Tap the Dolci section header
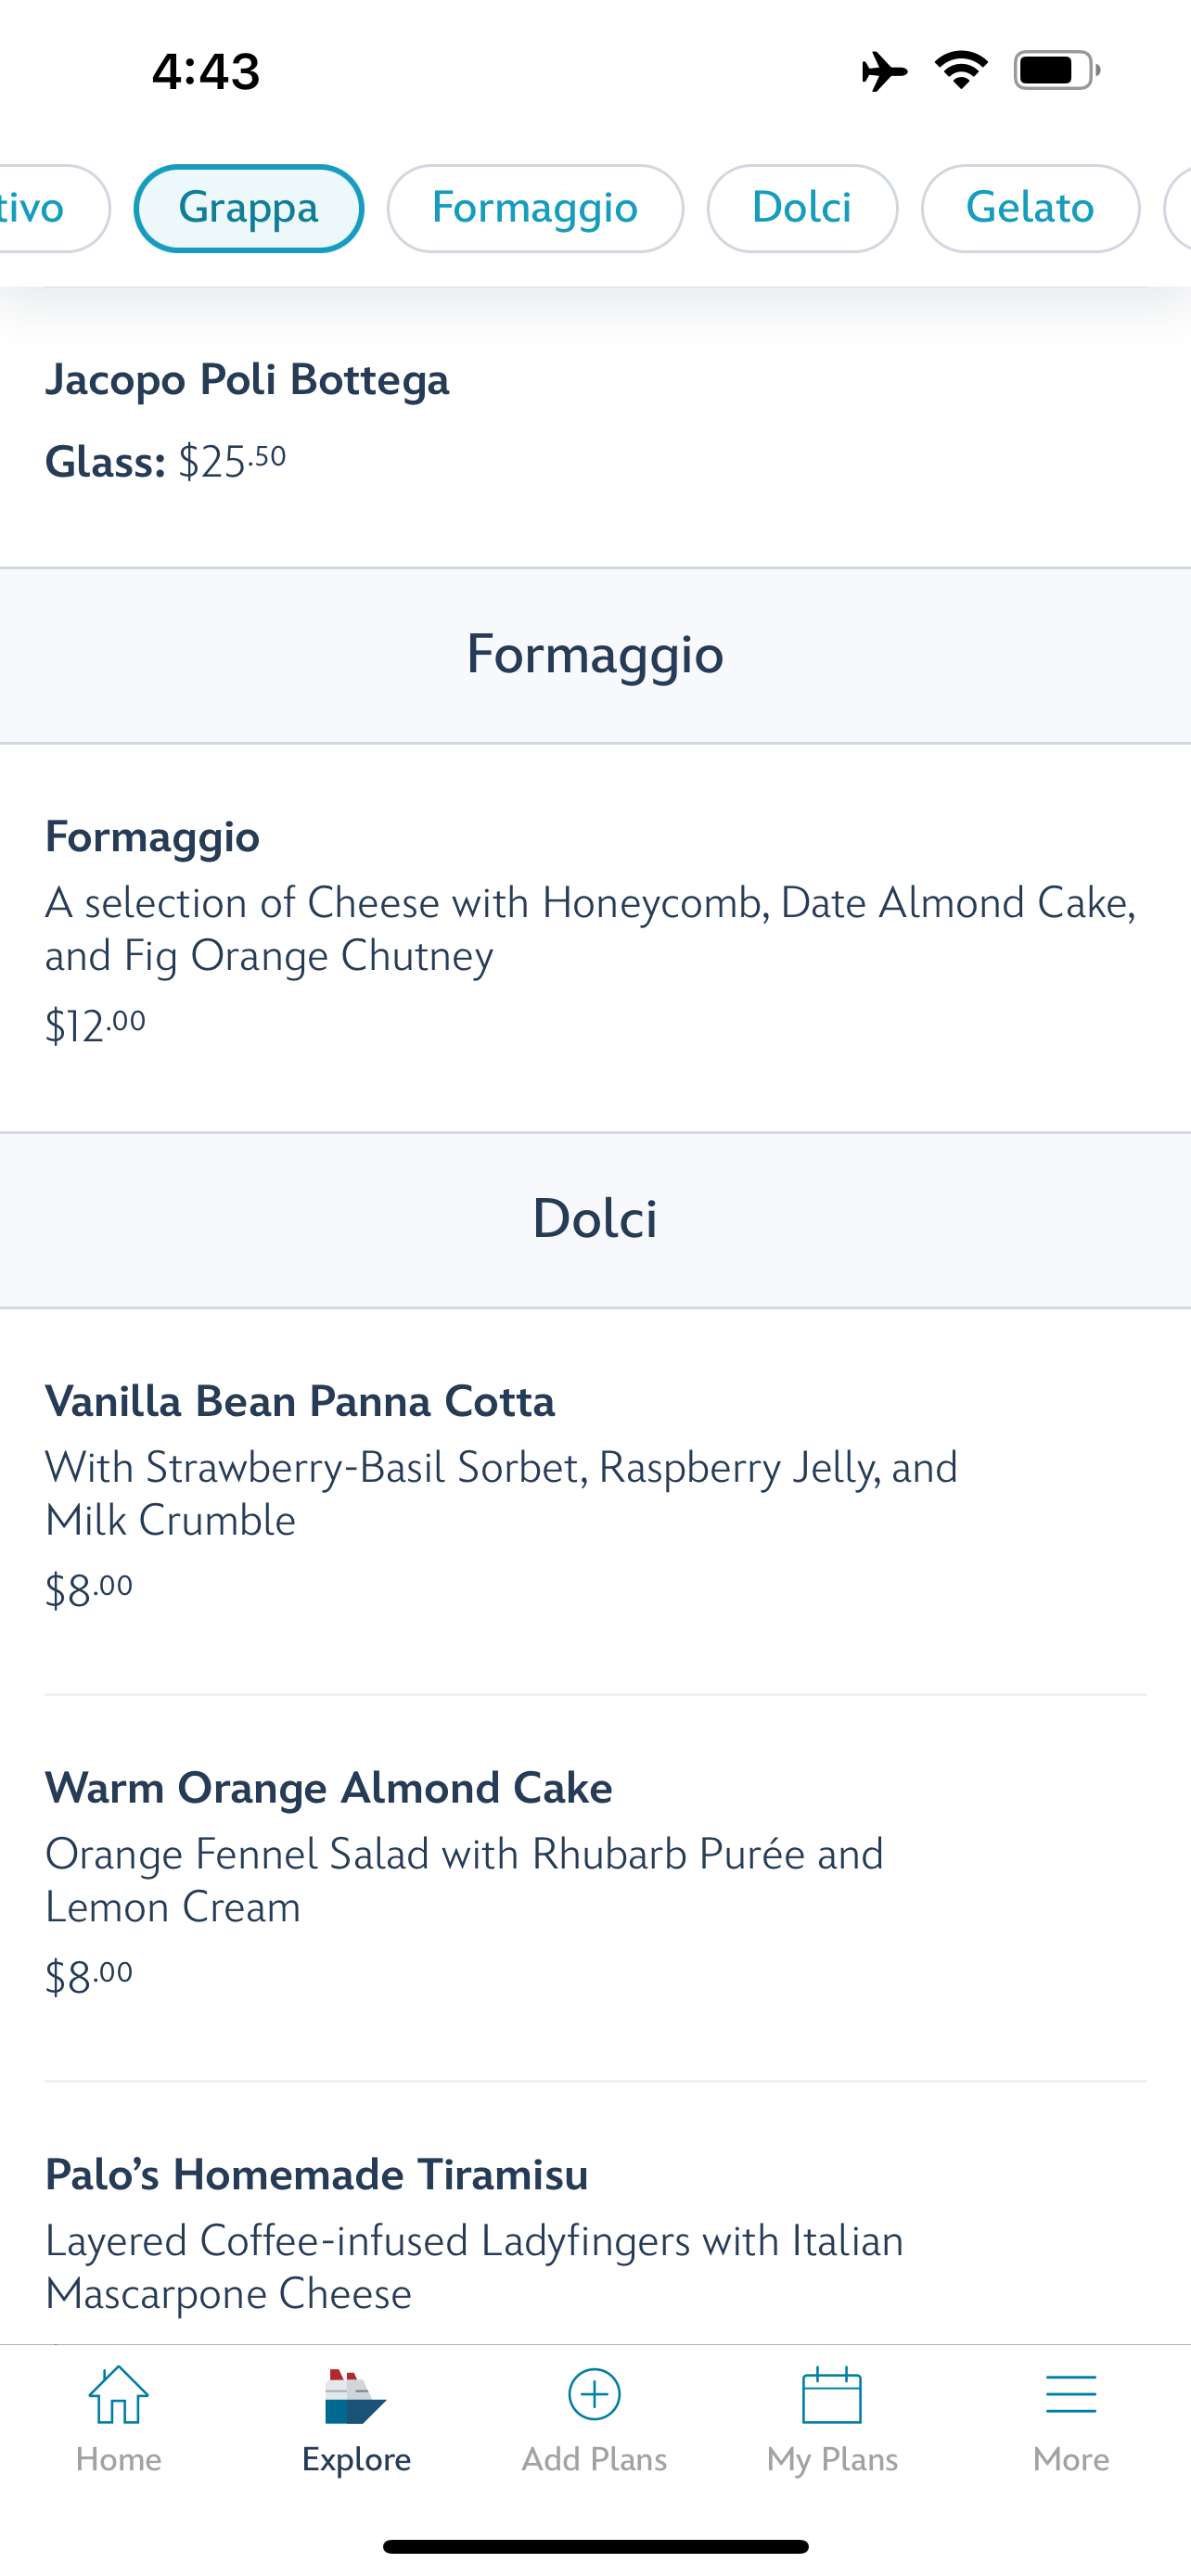1191x2576 pixels. coord(595,1219)
